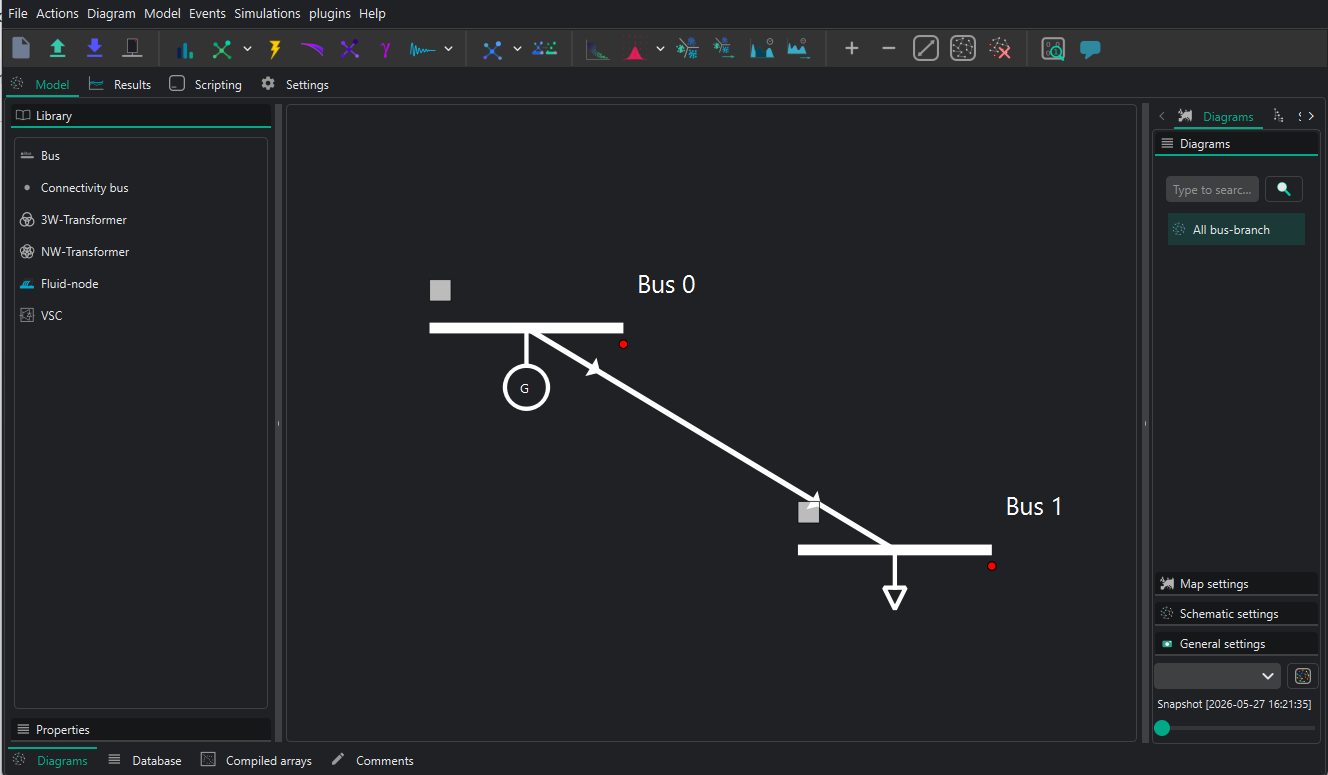Click the magenta gamma symbol icon
Image resolution: width=1328 pixels, height=775 pixels.
(386, 48)
